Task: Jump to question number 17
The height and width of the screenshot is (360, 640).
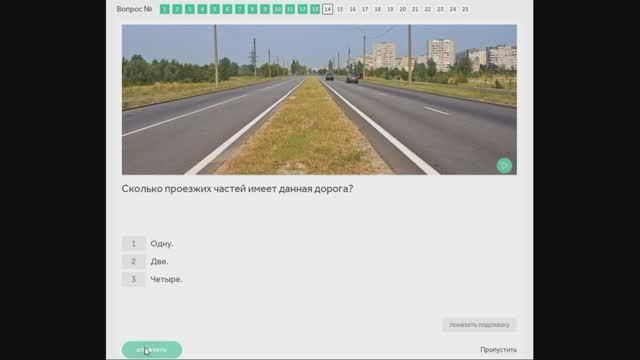Action: pyautogui.click(x=365, y=9)
